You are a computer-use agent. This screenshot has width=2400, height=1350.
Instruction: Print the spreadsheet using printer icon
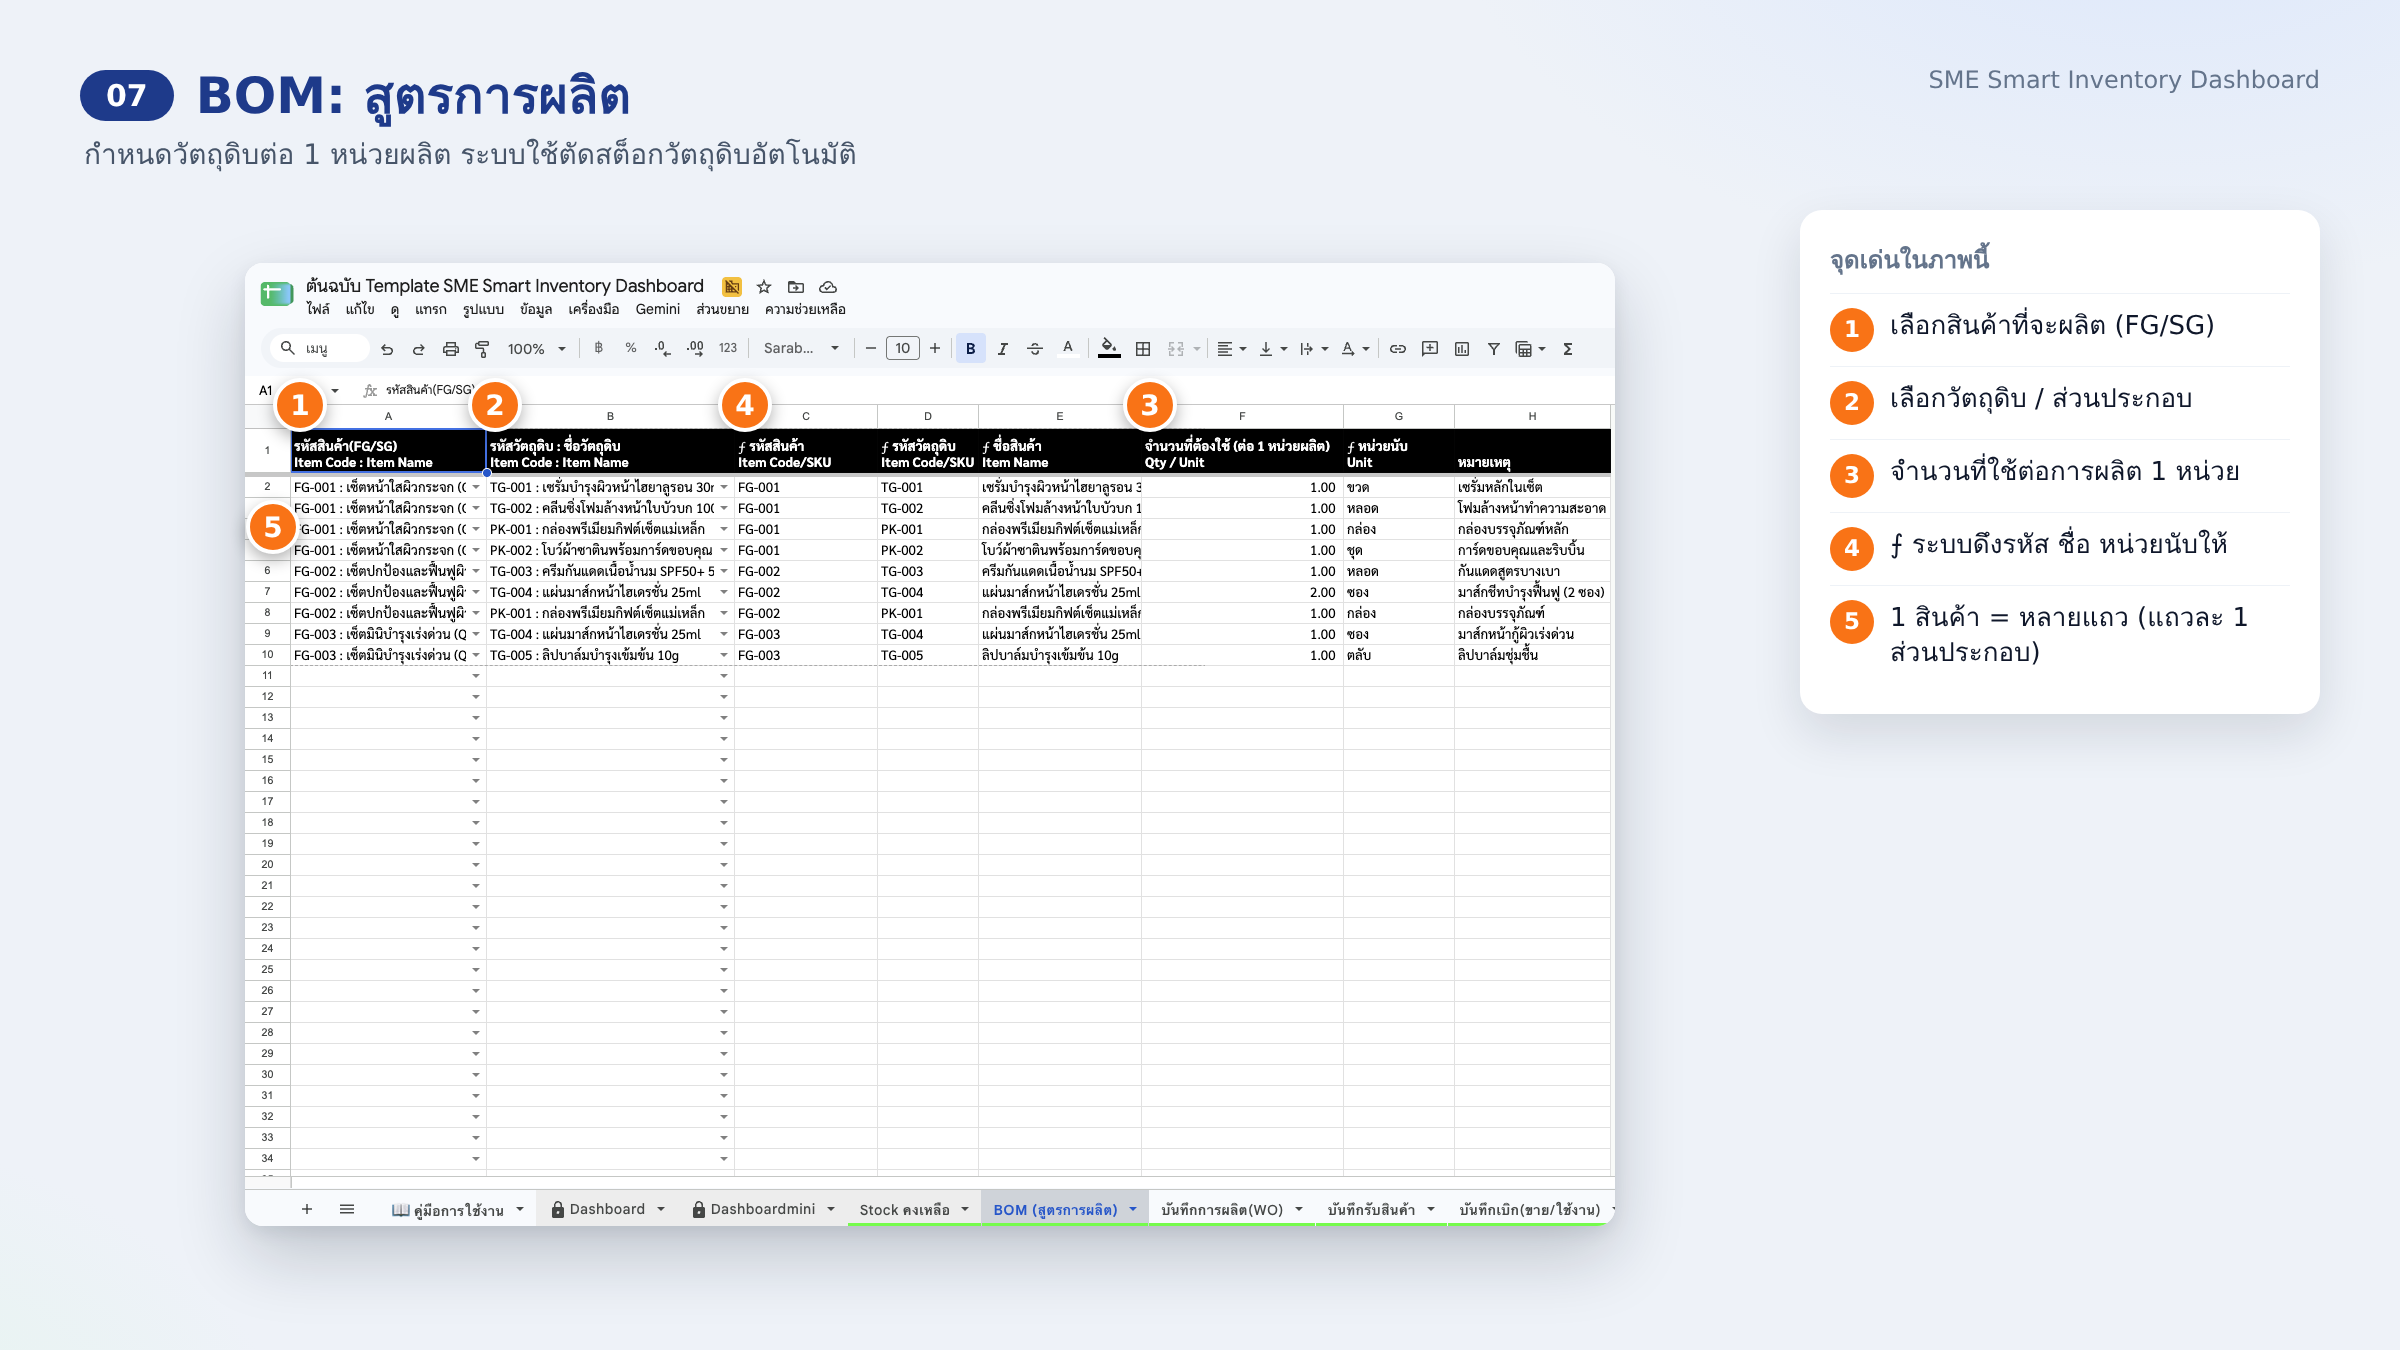[x=451, y=349]
